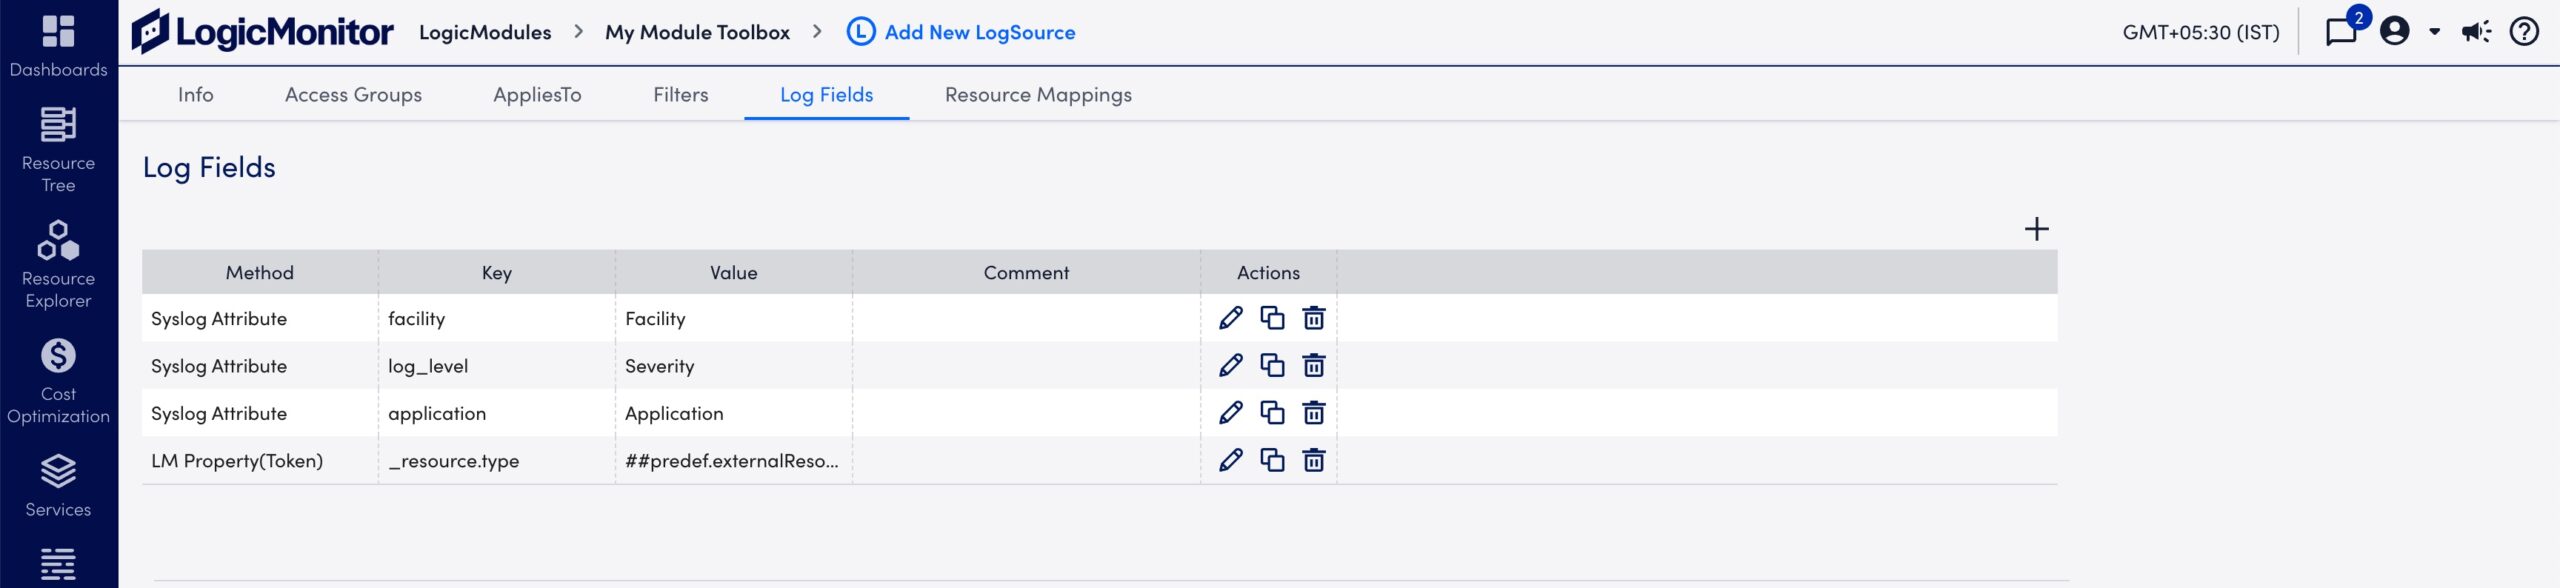2560x588 pixels.
Task: Click the Key column header
Action: point(496,272)
